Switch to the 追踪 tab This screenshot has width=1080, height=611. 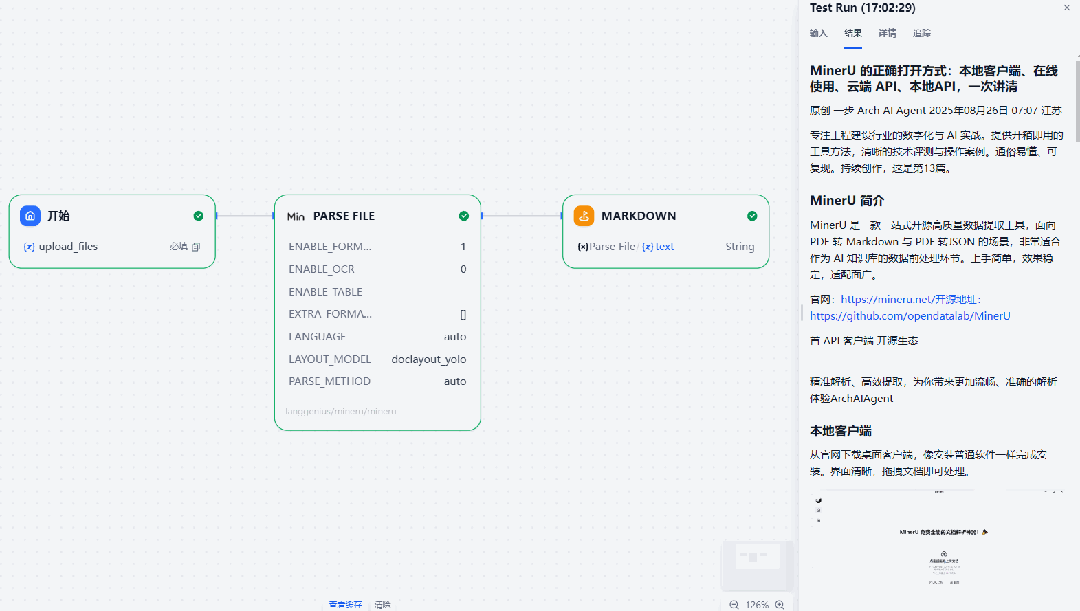click(x=922, y=33)
